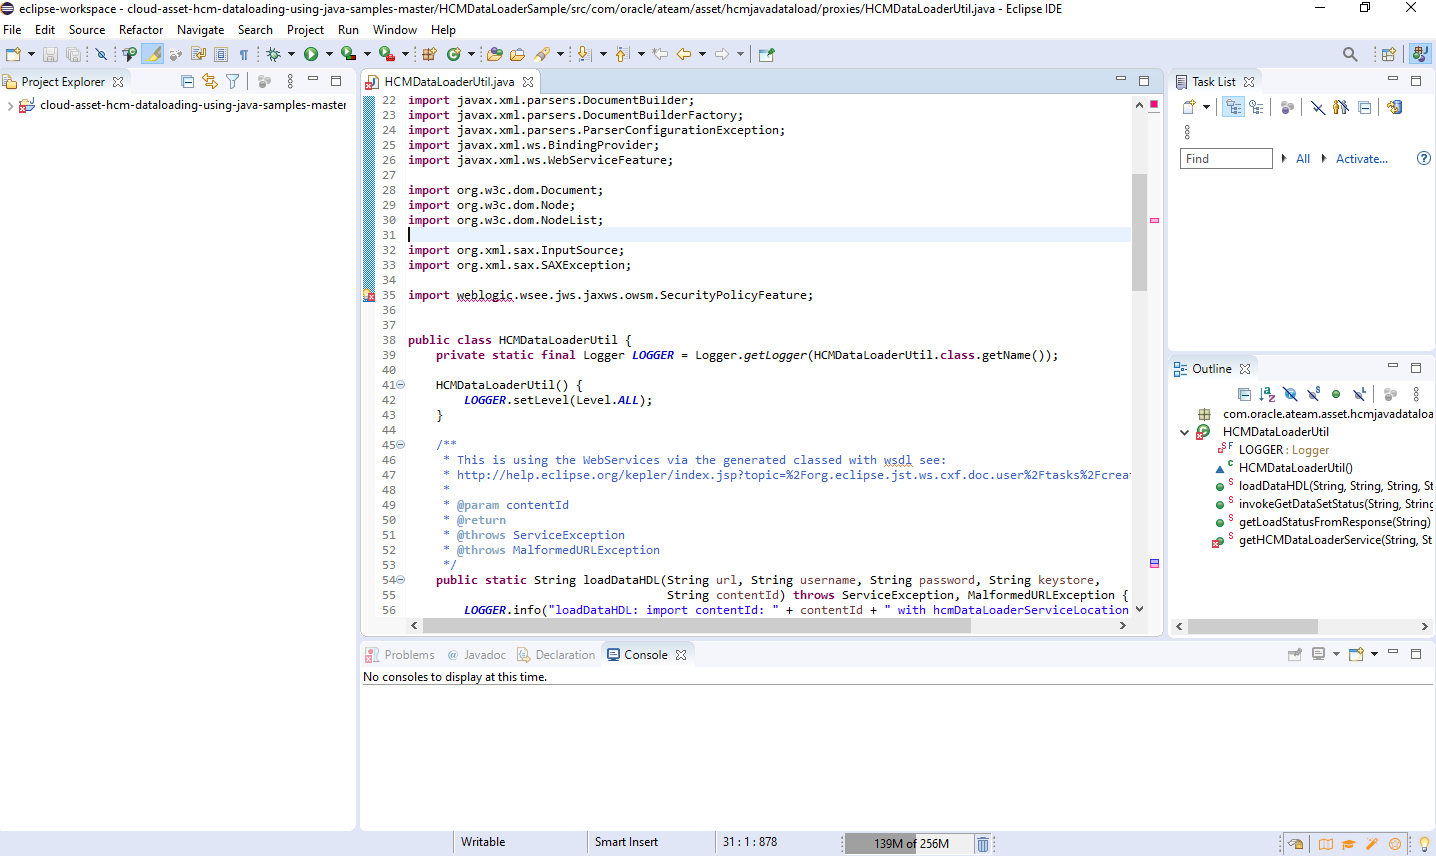The image size is (1436, 856).
Task: Toggle Hide Fields in Outline view
Action: (x=1290, y=394)
